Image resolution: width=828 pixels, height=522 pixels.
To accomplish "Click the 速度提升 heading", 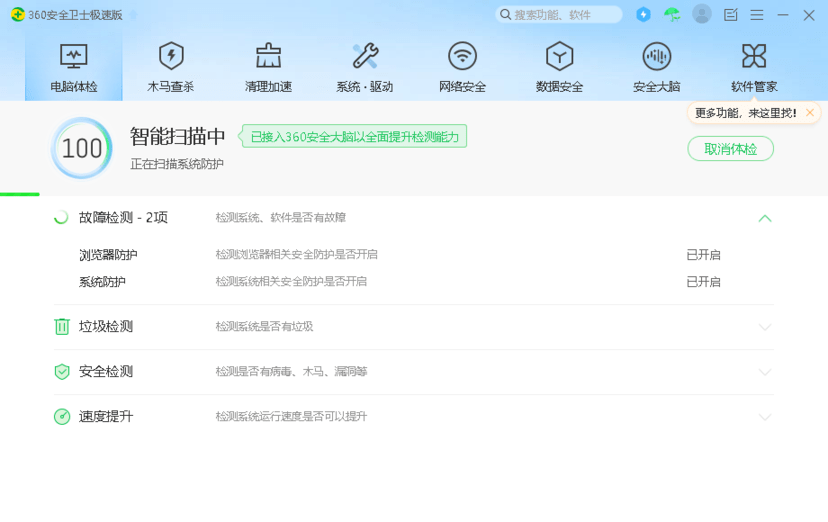I will (x=106, y=416).
